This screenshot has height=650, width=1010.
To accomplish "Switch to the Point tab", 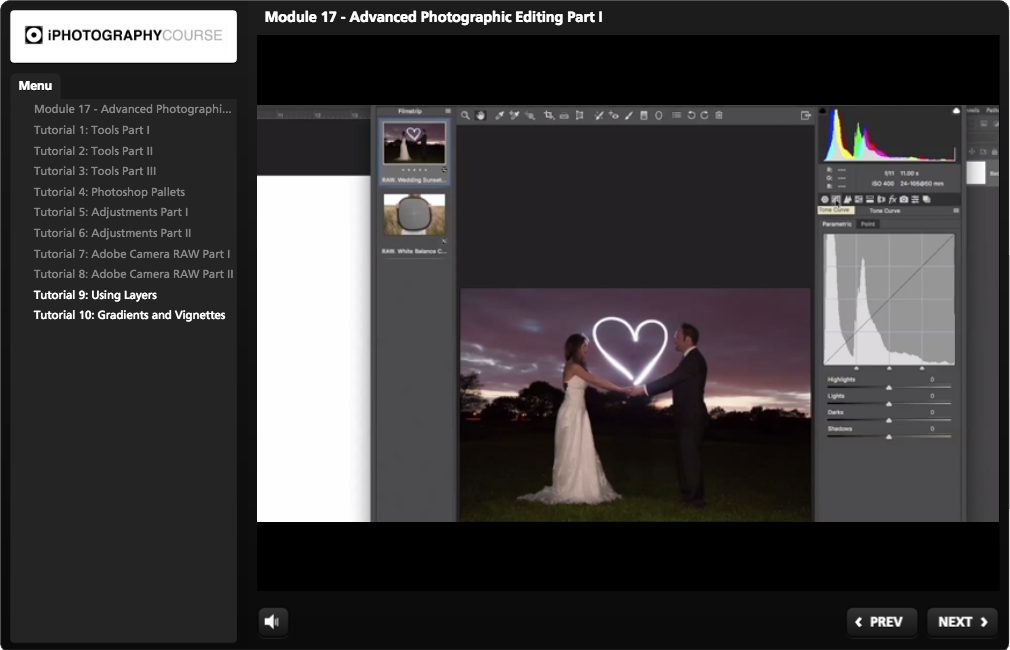I will point(868,224).
